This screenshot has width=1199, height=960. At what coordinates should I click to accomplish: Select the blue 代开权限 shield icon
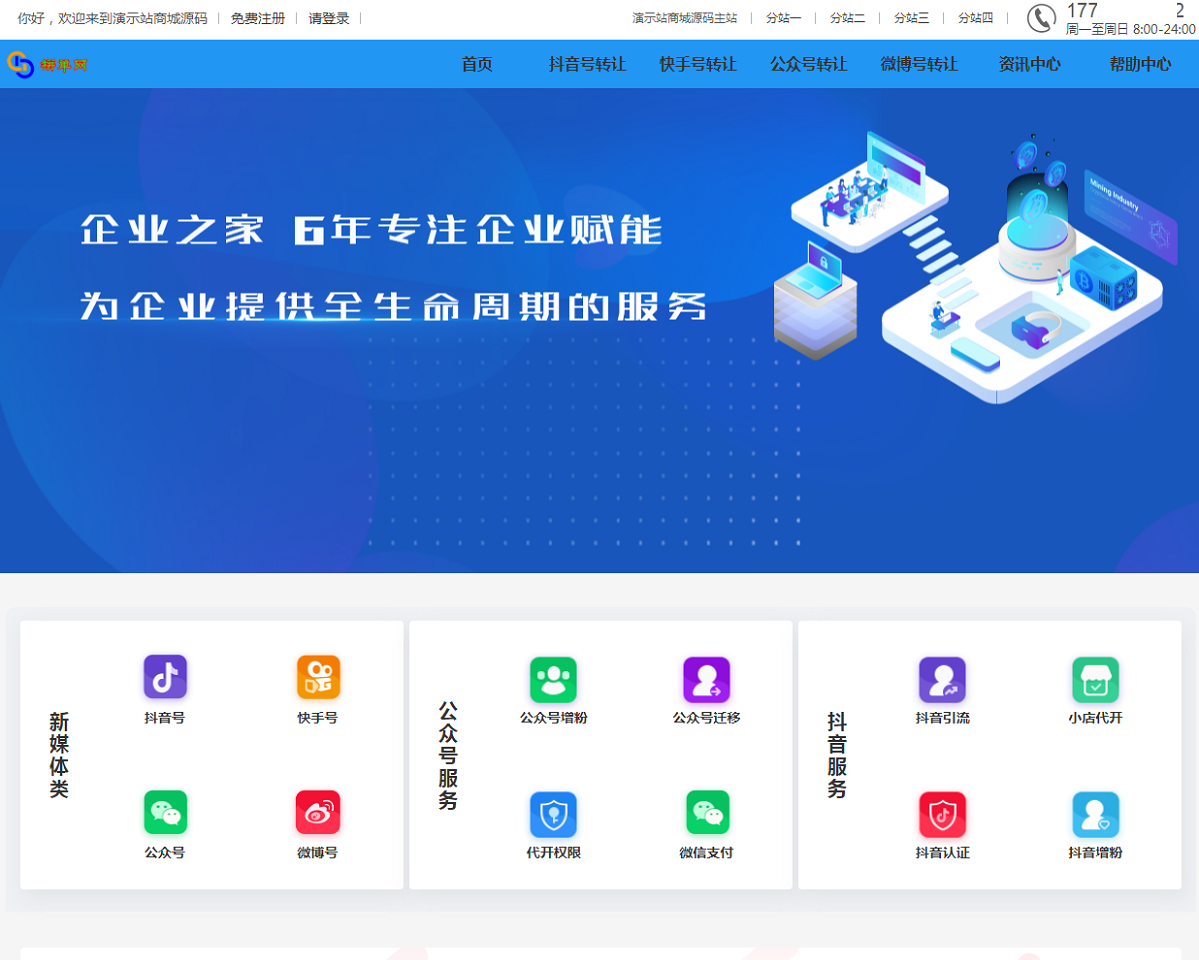[553, 814]
